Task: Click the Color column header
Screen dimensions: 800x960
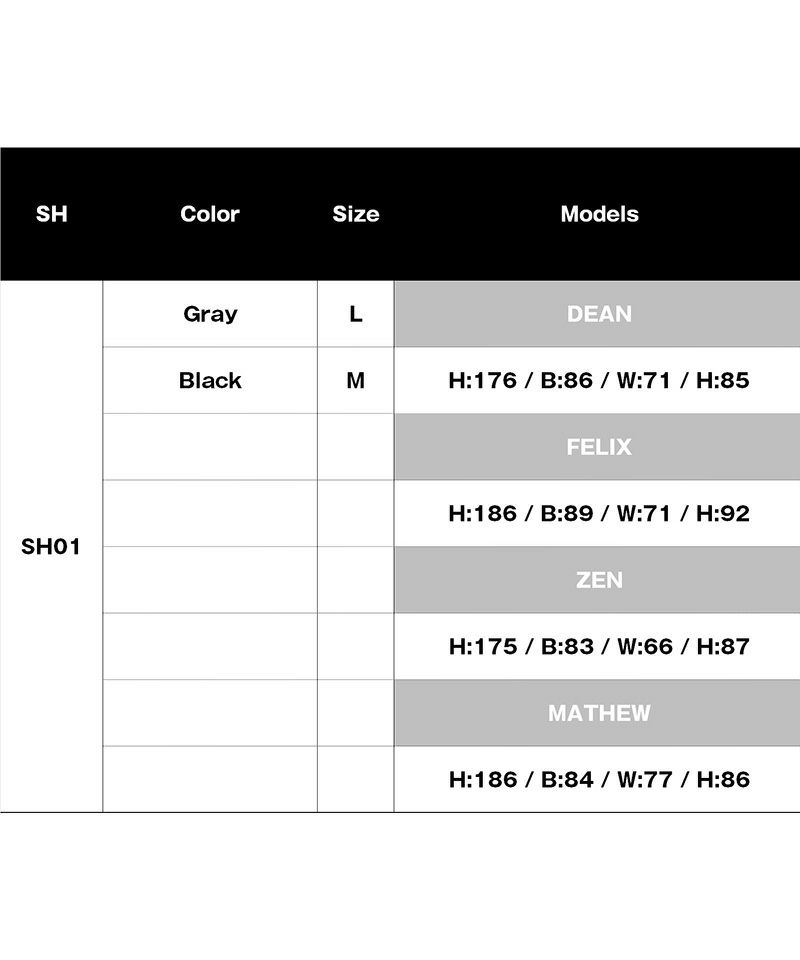Action: pos(210,214)
